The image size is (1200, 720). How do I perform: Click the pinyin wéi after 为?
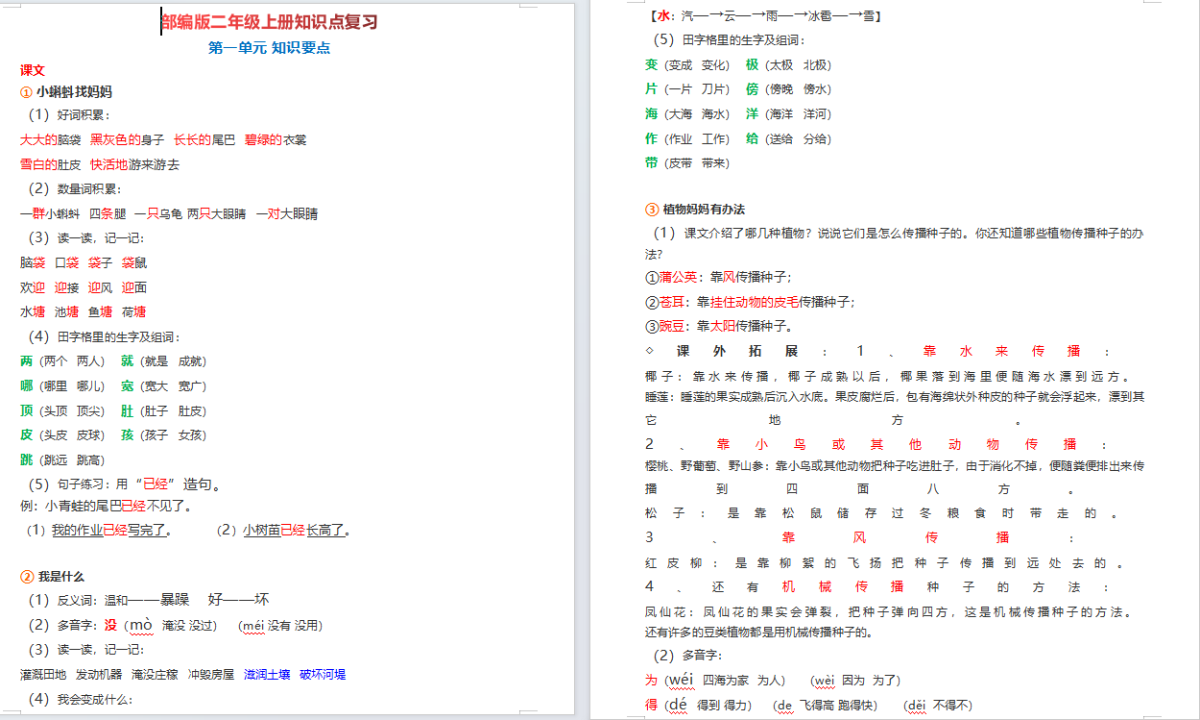click(x=680, y=680)
